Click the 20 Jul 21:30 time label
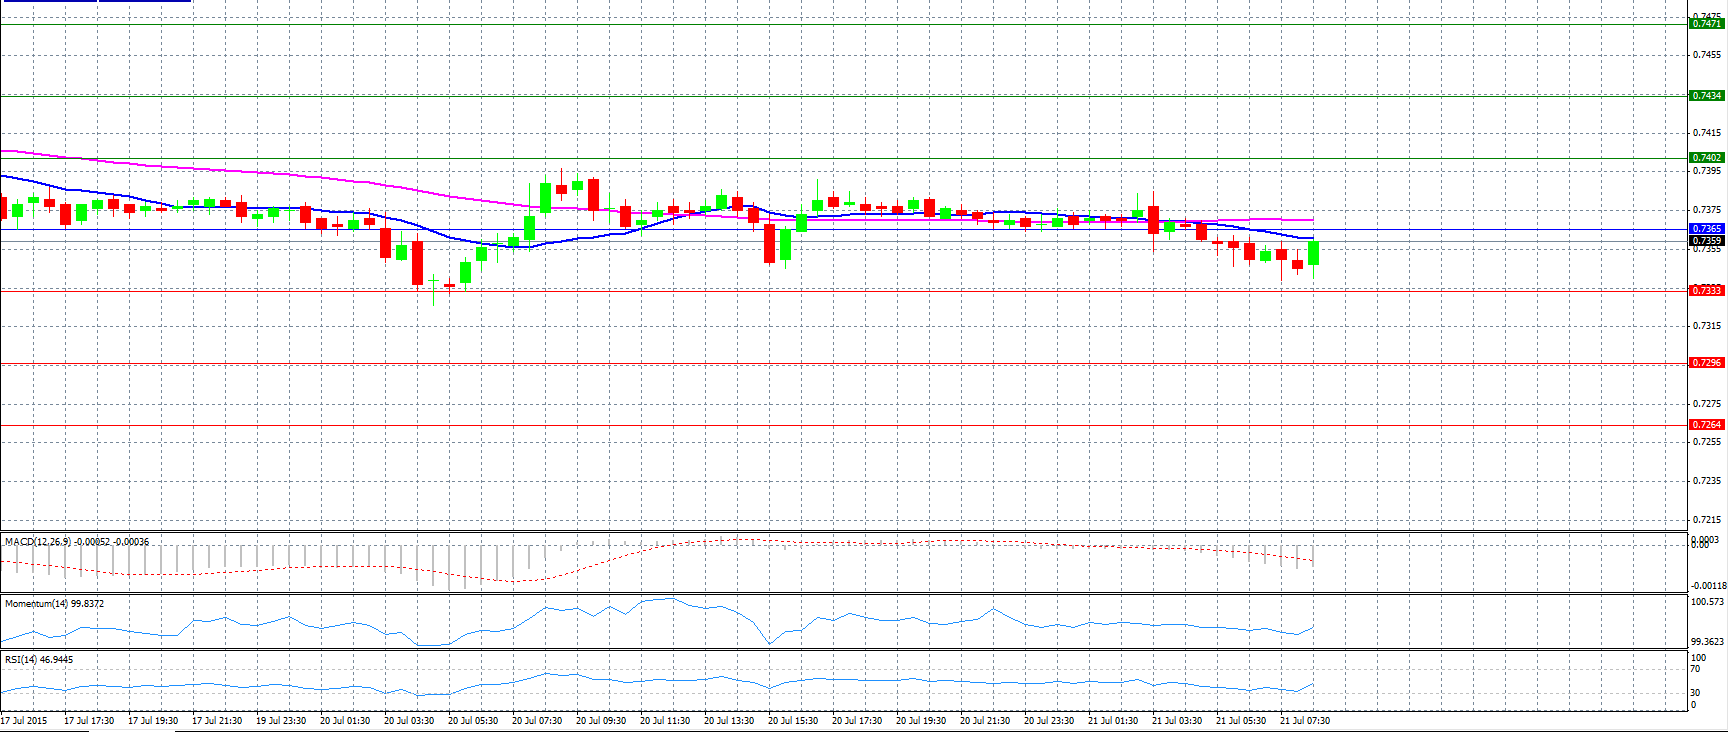This screenshot has width=1728, height=732. pos(985,721)
